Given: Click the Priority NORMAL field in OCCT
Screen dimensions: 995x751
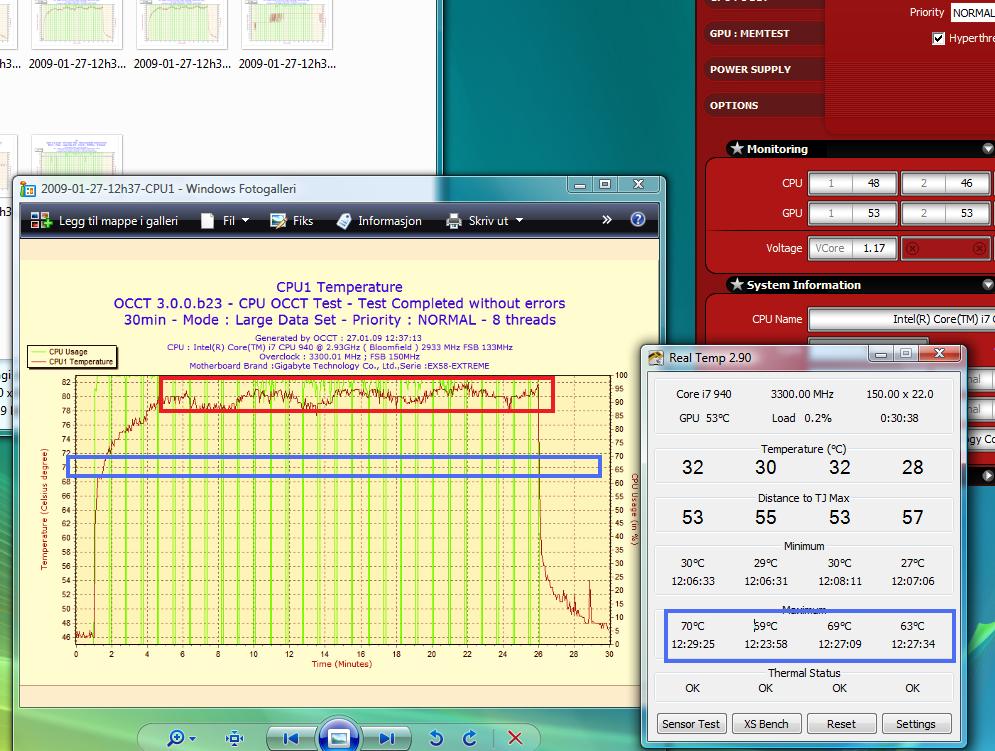Looking at the screenshot, I should pos(973,13).
